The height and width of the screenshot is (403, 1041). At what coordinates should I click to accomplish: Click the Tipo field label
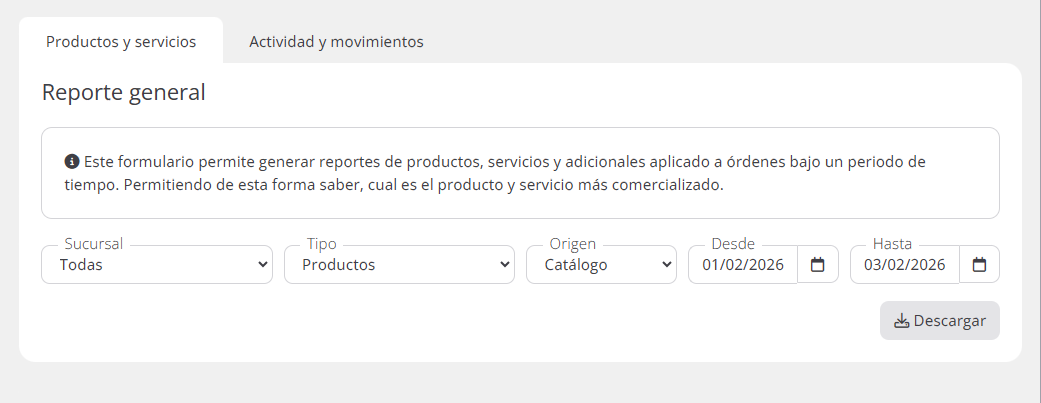pyautogui.click(x=322, y=244)
